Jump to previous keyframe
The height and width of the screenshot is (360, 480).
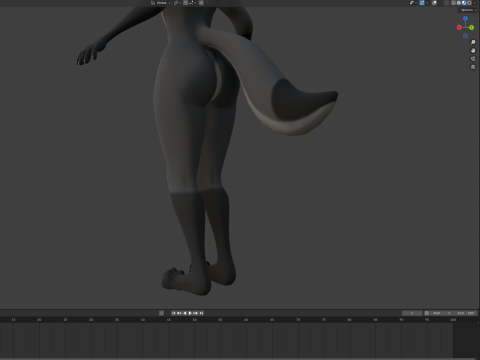(x=179, y=313)
